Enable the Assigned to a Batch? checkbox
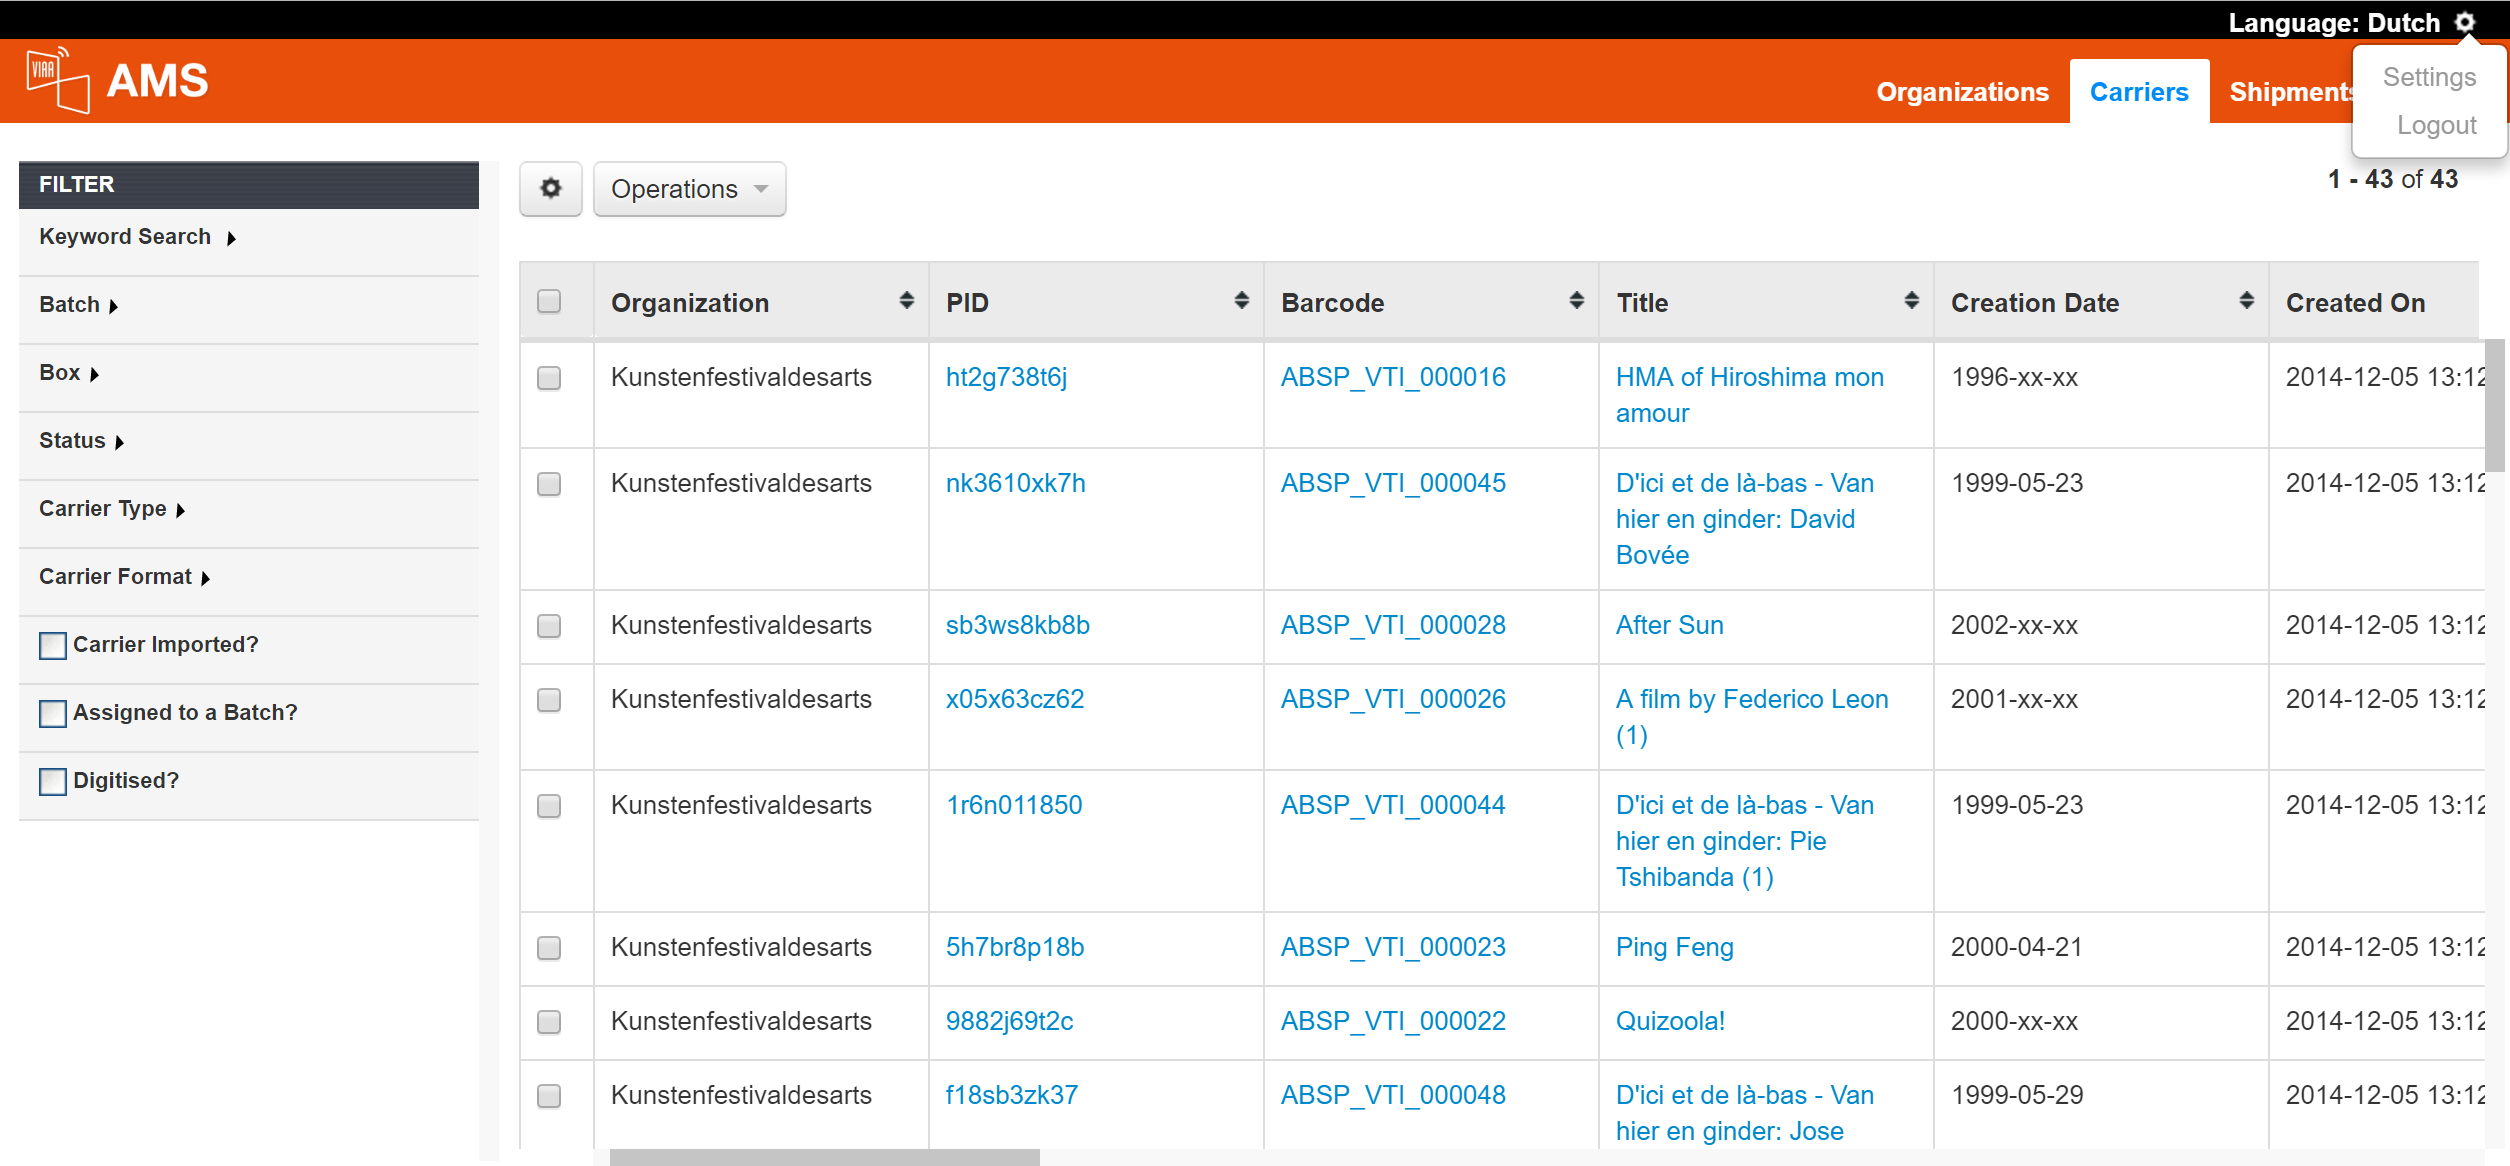This screenshot has width=2510, height=1166. pos(54,713)
